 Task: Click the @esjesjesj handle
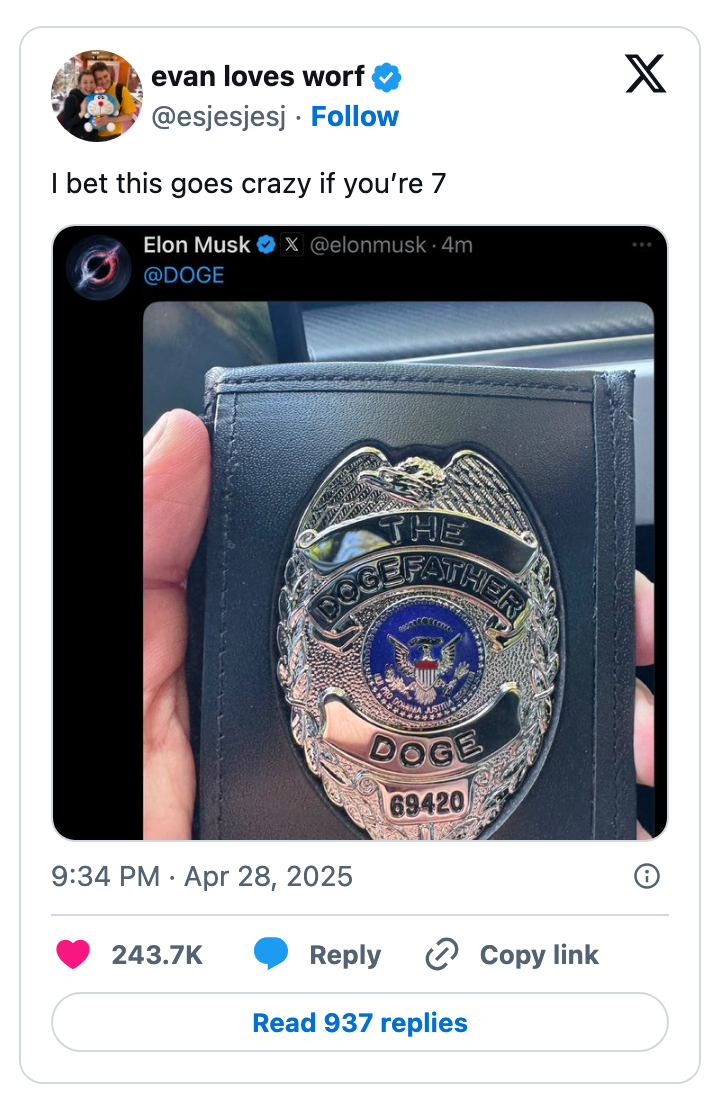(220, 117)
